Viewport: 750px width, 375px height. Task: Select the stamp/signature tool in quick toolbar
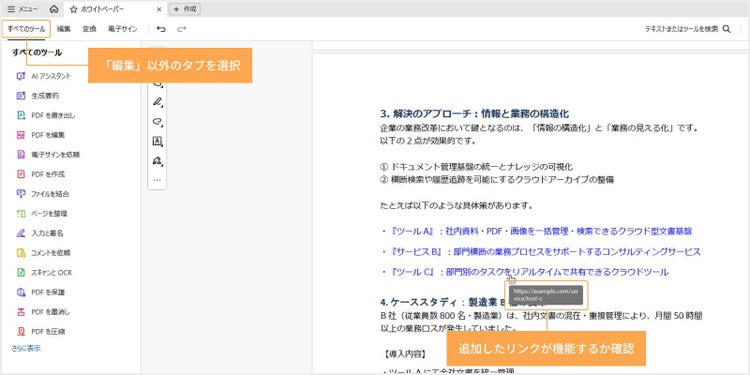[157, 161]
